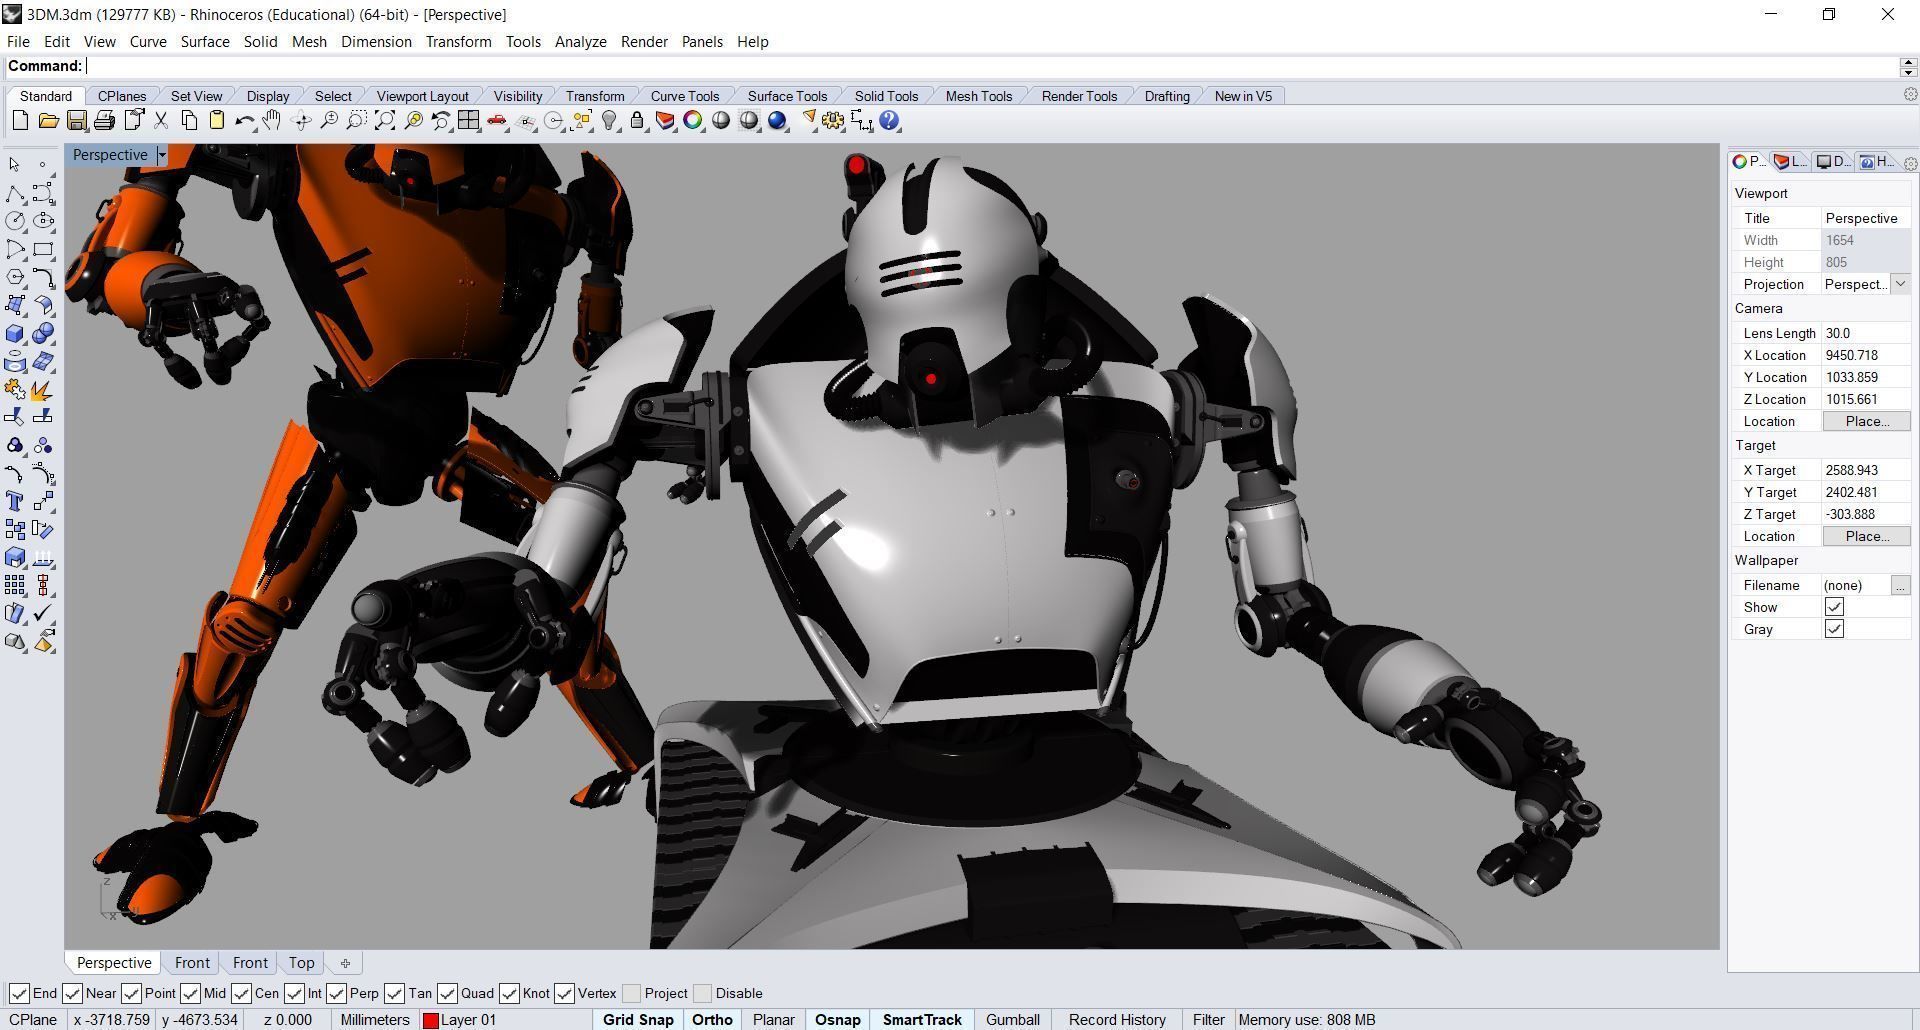Image resolution: width=1920 pixels, height=1030 pixels.
Task: Select the Circle tool in left sidebar
Action: pos(15,221)
